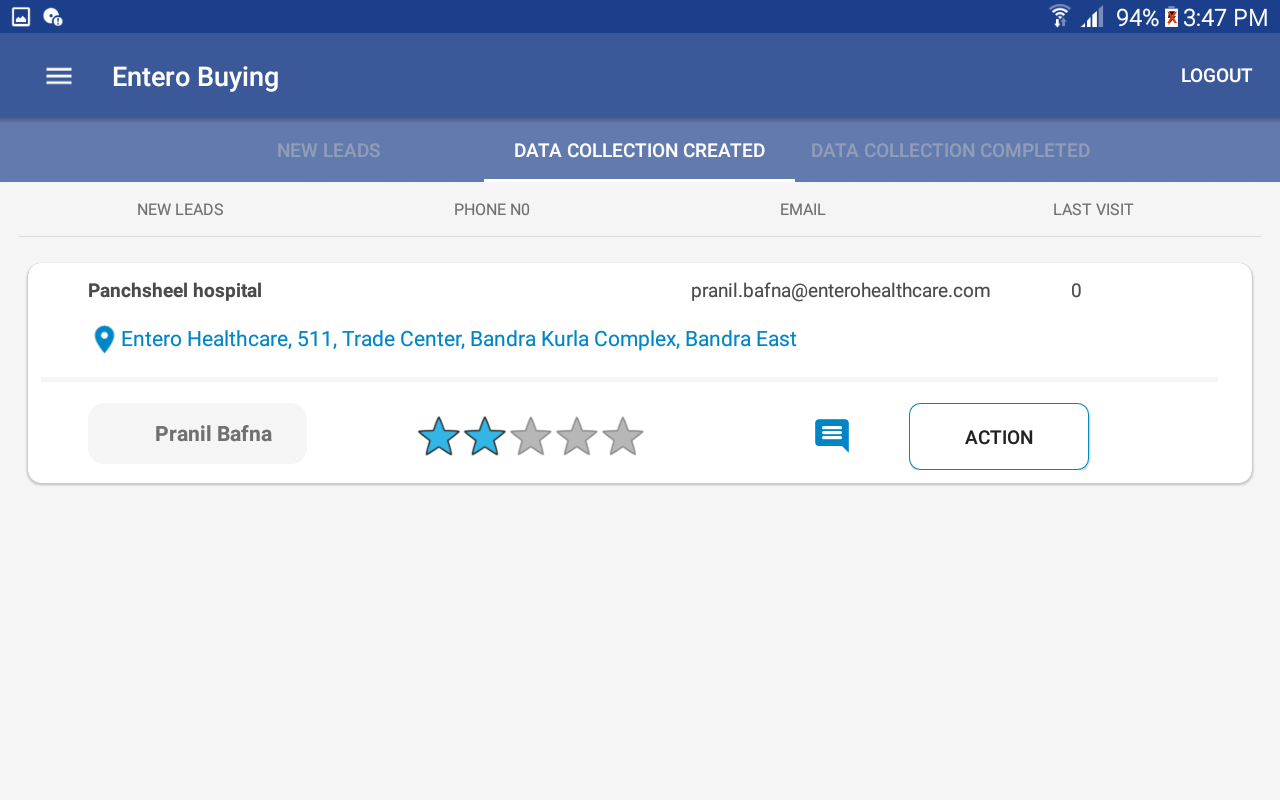Tap the last visit count 0
The height and width of the screenshot is (800, 1280).
pyautogui.click(x=1076, y=291)
